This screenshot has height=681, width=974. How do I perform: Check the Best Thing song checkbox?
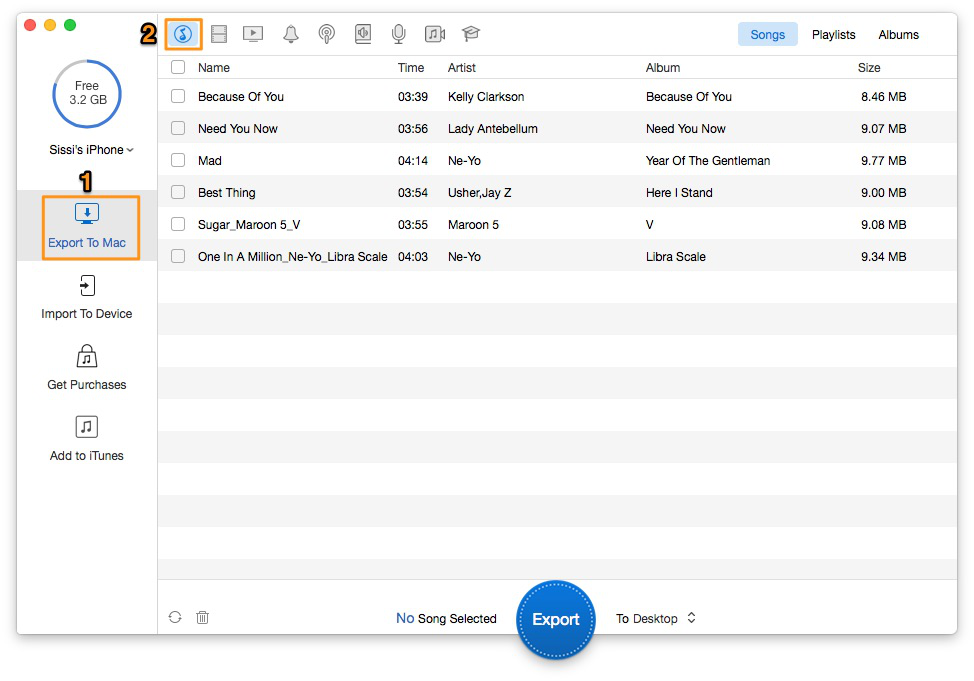point(178,192)
